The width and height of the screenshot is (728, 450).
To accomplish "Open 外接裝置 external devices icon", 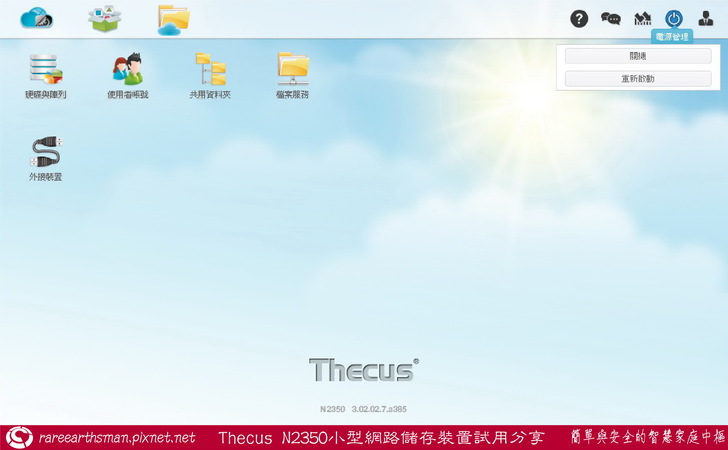I will pos(46,158).
